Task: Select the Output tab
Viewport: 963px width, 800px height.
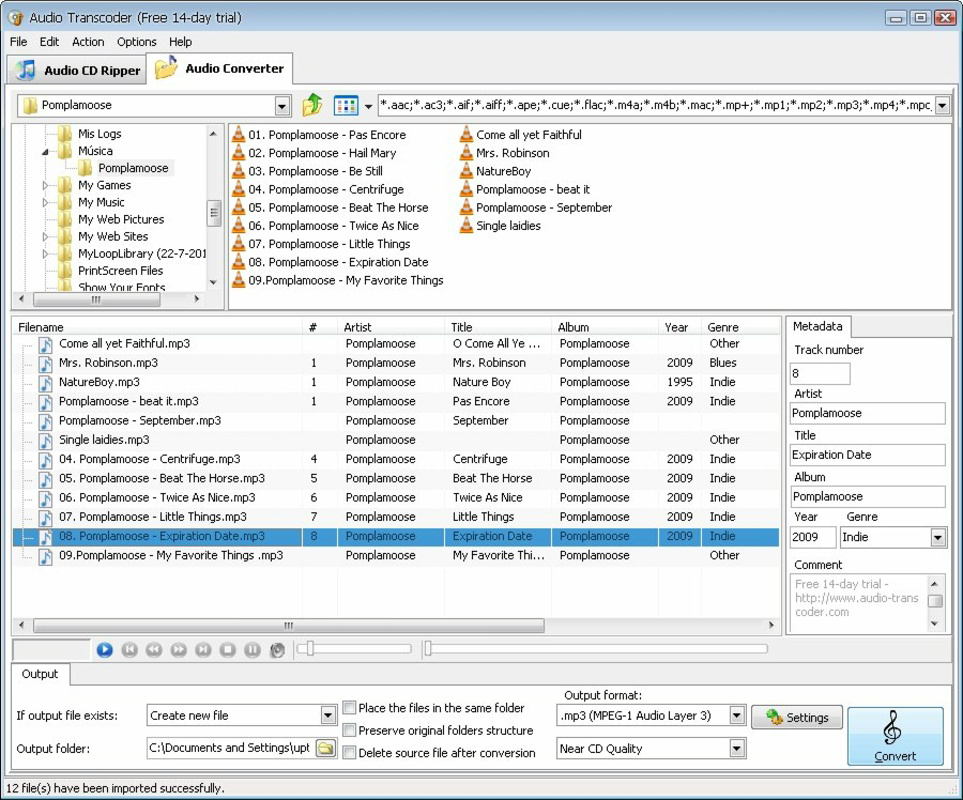Action: (40, 674)
